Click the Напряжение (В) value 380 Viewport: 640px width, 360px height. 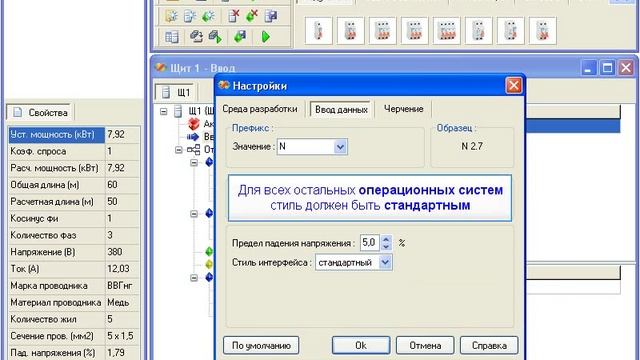115,252
